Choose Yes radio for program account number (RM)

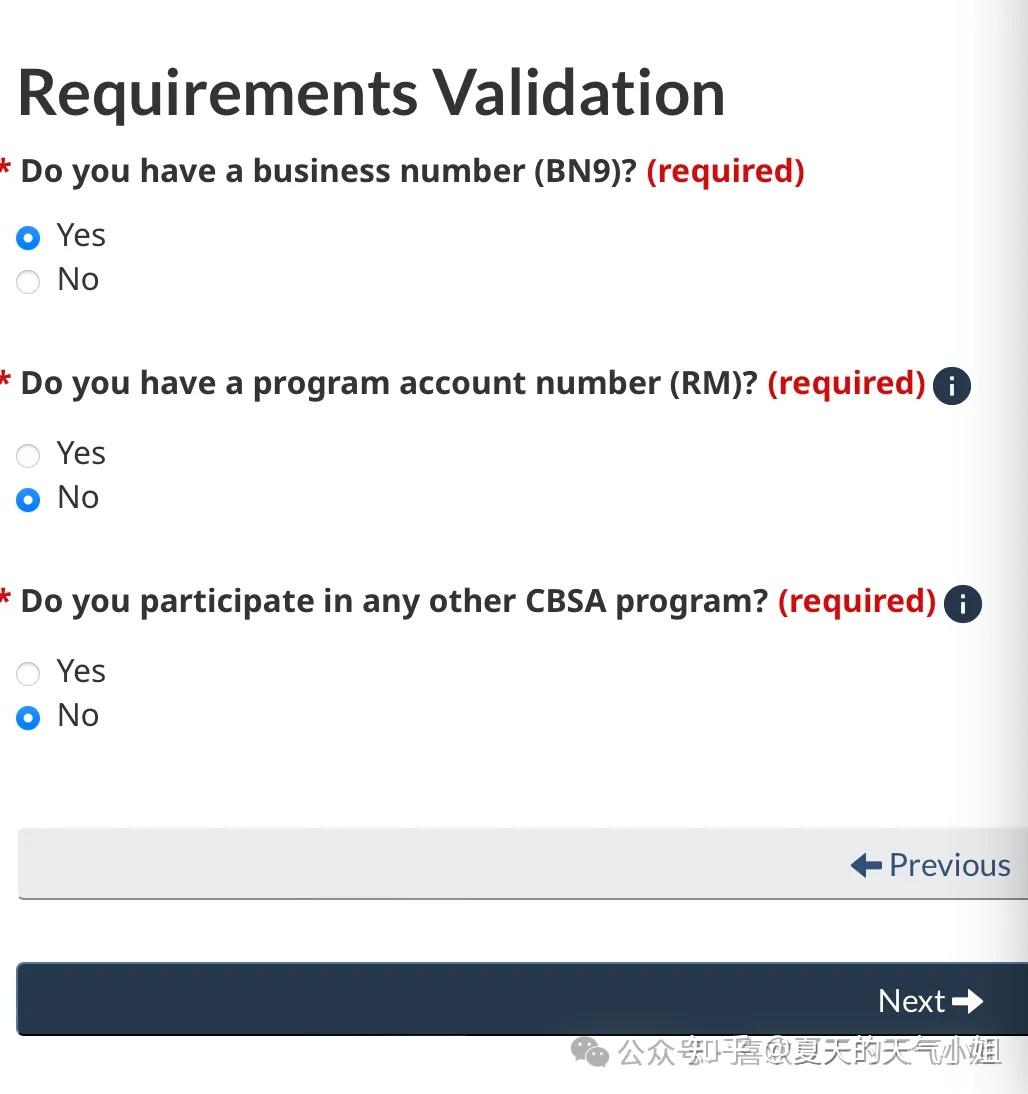(x=28, y=456)
